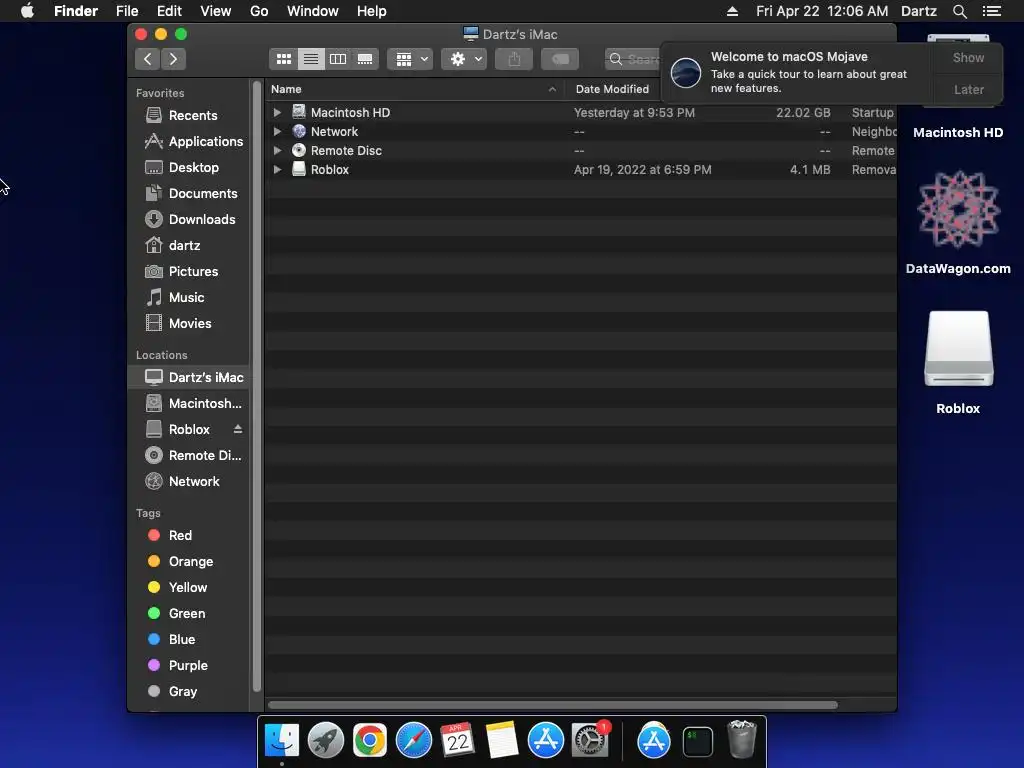1024x768 pixels.
Task: Select Network in sidebar Locations
Action: (x=188, y=482)
